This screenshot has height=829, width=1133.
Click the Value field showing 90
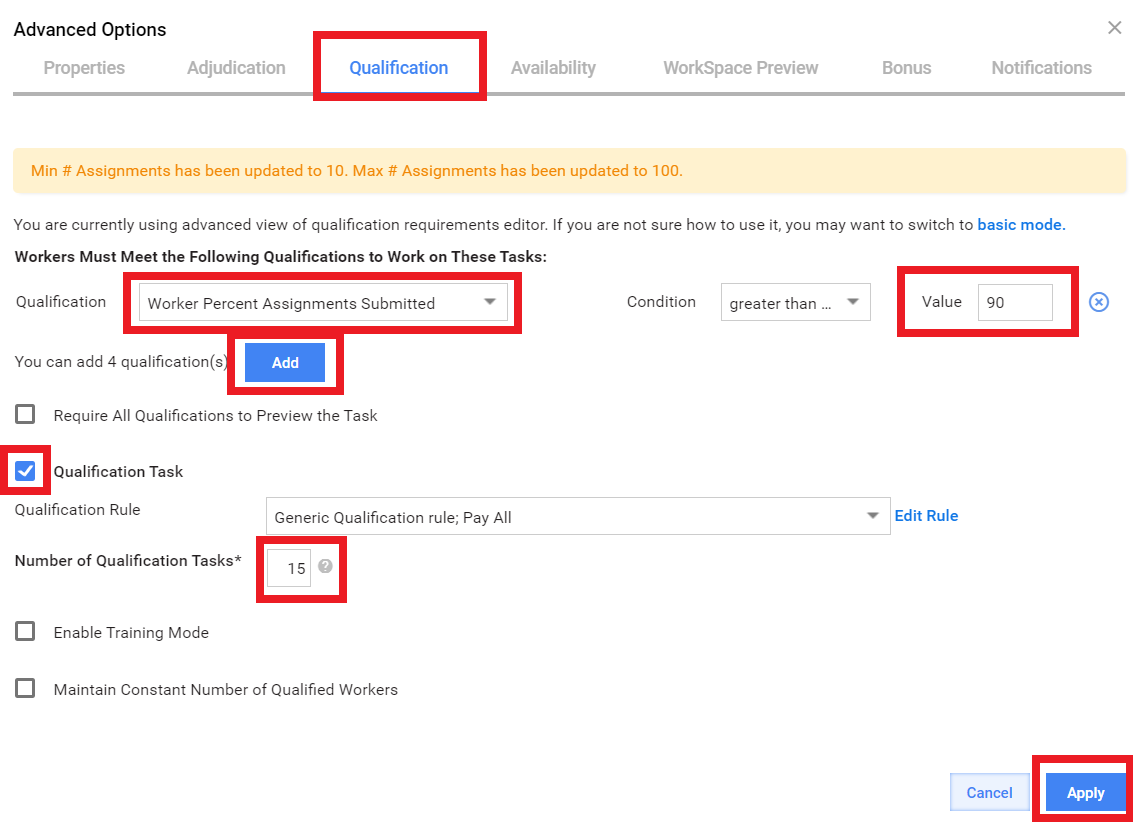1015,302
